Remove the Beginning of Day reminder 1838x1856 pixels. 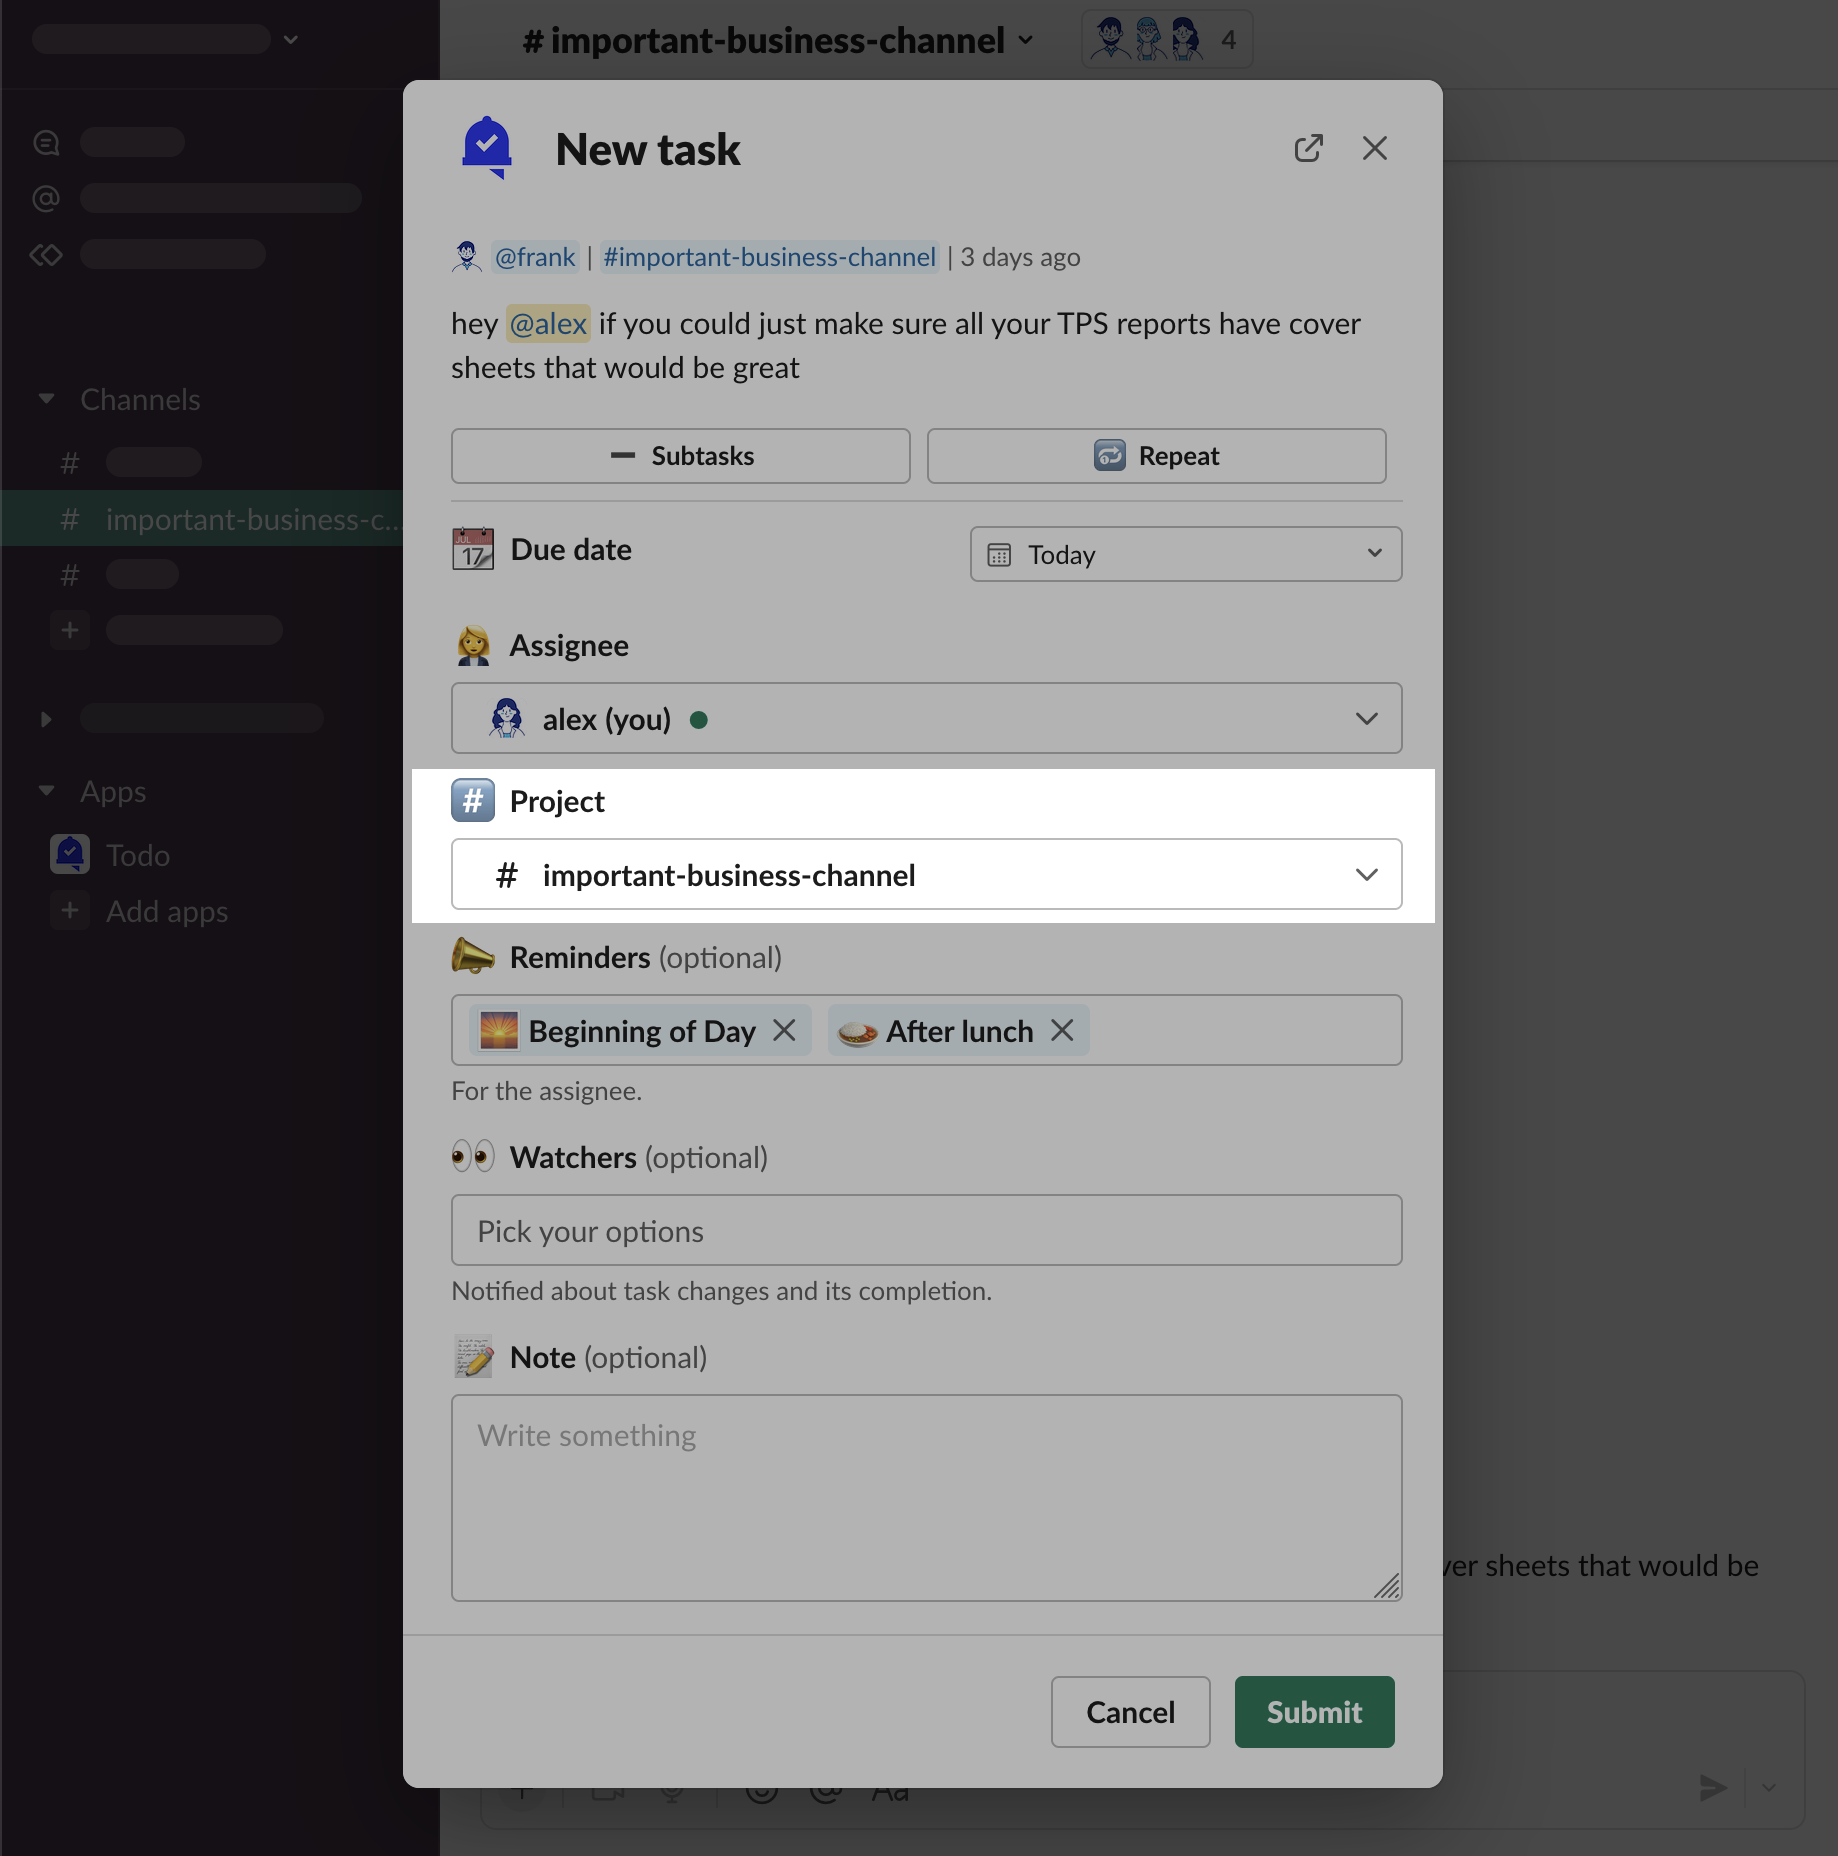[x=785, y=1030]
